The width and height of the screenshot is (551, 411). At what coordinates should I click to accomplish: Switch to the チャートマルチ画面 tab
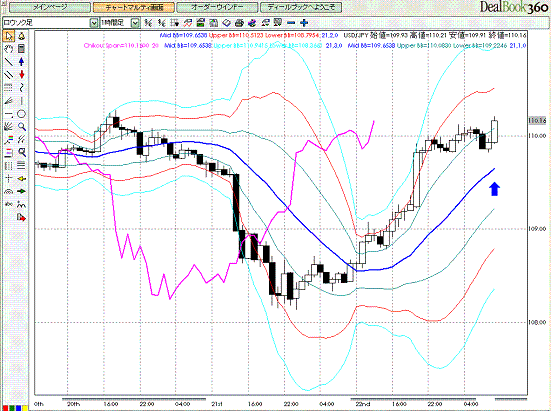click(x=134, y=7)
